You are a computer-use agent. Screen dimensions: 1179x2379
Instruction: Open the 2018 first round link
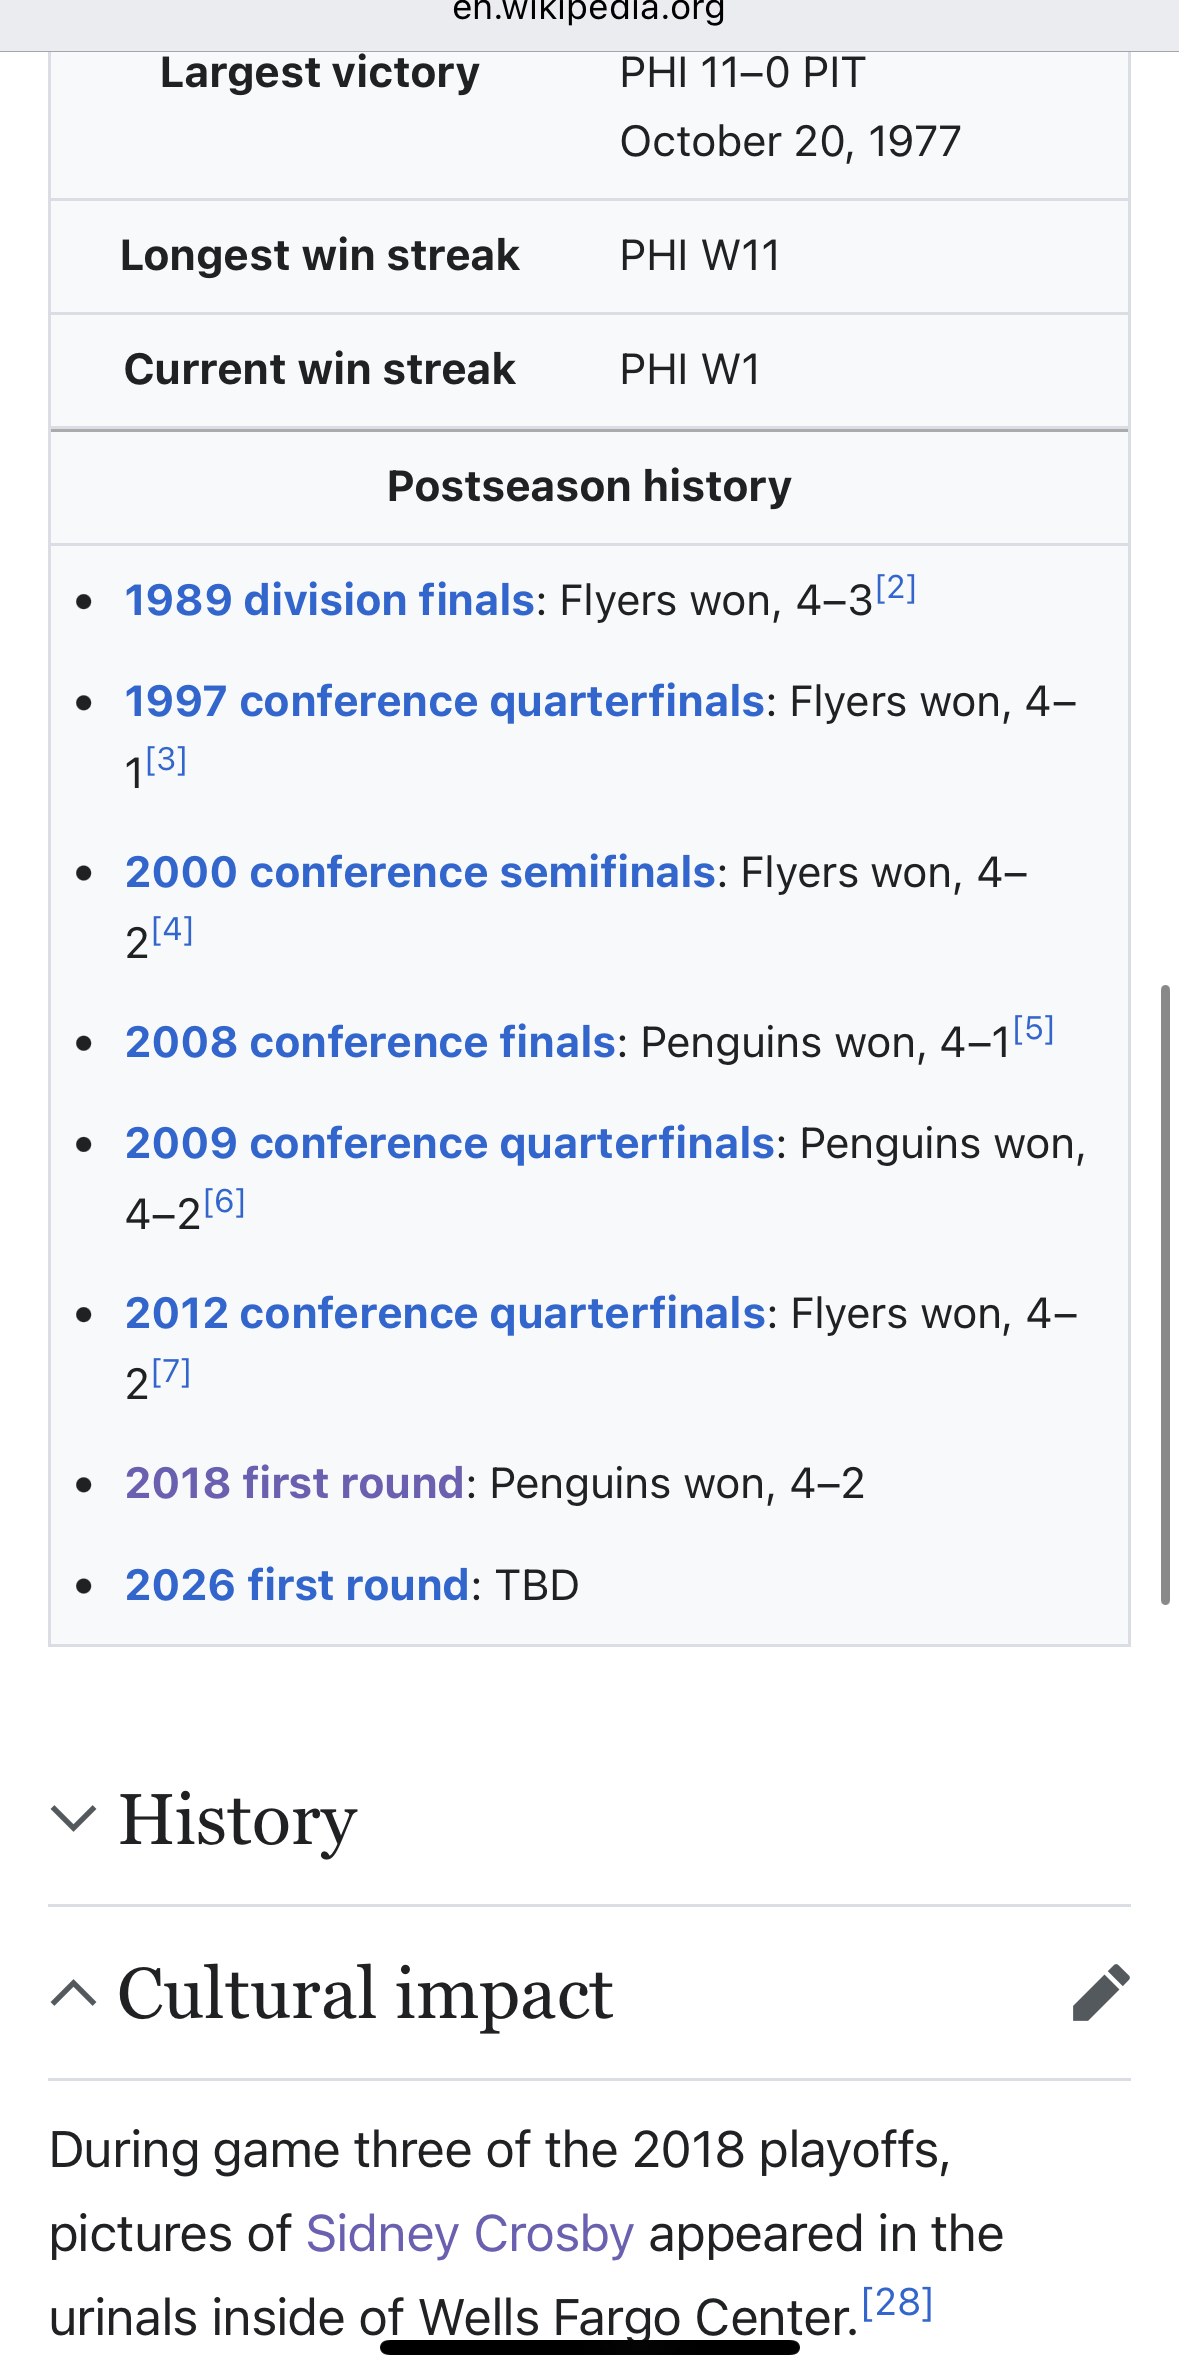click(x=295, y=1483)
